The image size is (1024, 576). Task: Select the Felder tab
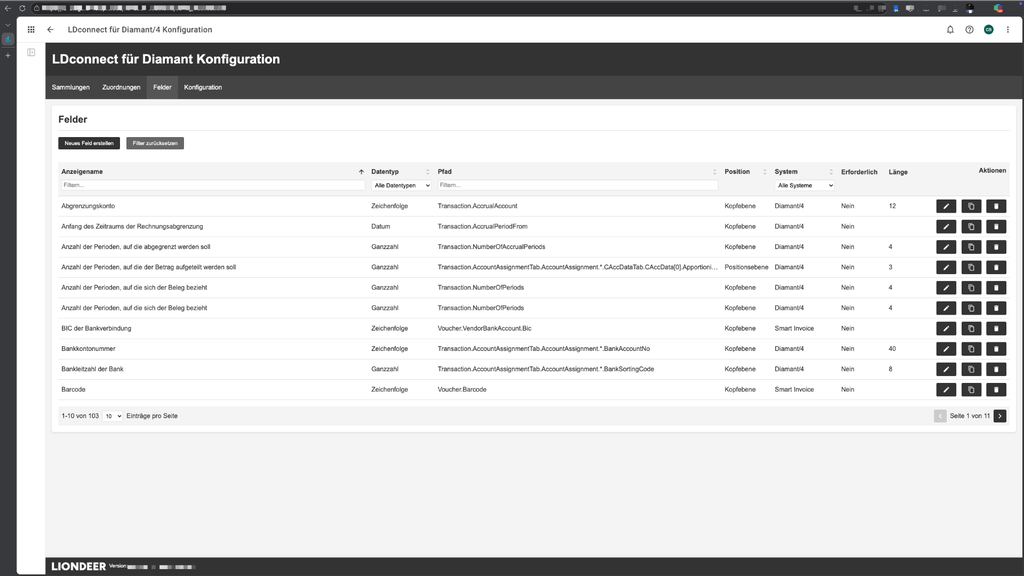click(162, 87)
